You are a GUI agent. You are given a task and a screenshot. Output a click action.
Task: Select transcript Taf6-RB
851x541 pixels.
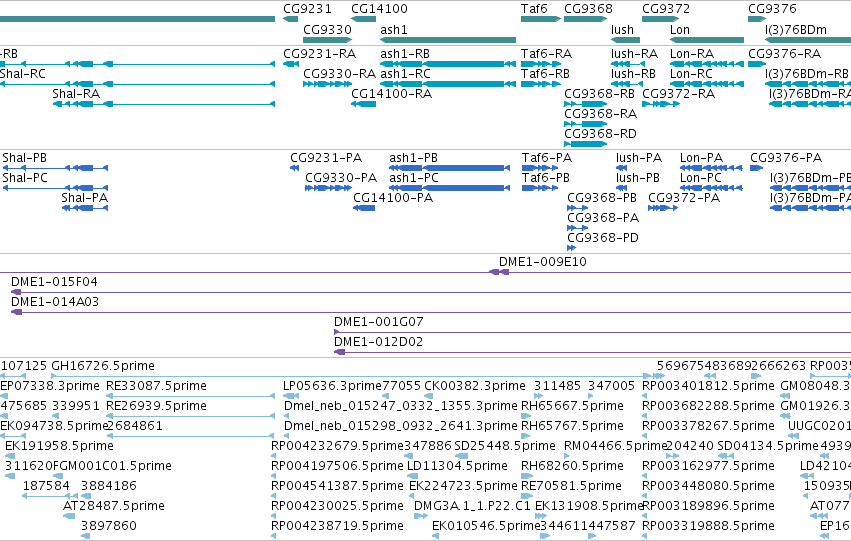541,84
